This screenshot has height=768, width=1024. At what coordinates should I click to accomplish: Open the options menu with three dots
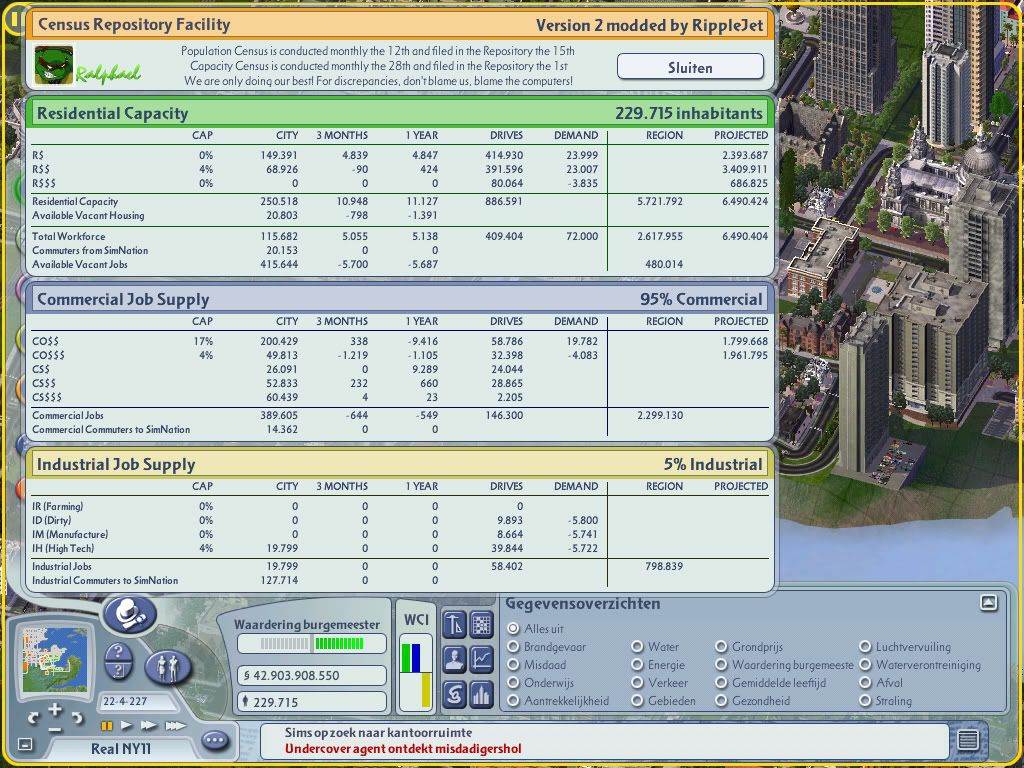(215, 740)
